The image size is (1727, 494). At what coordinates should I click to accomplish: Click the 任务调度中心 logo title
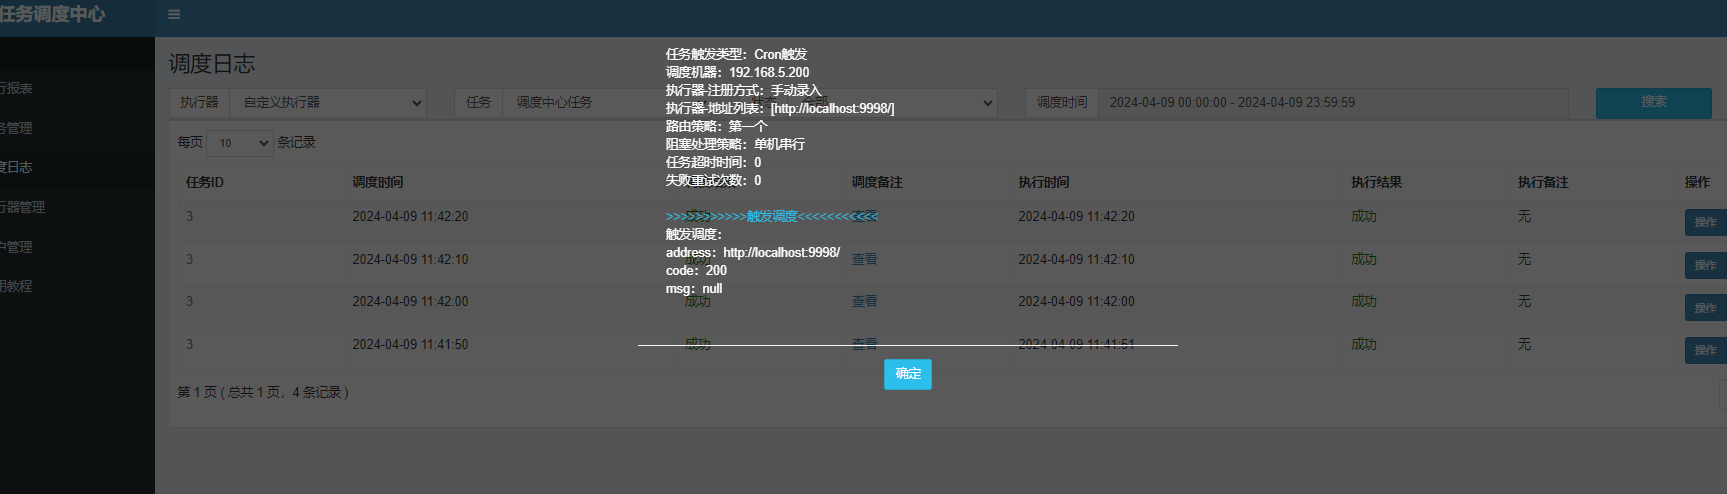click(x=52, y=14)
